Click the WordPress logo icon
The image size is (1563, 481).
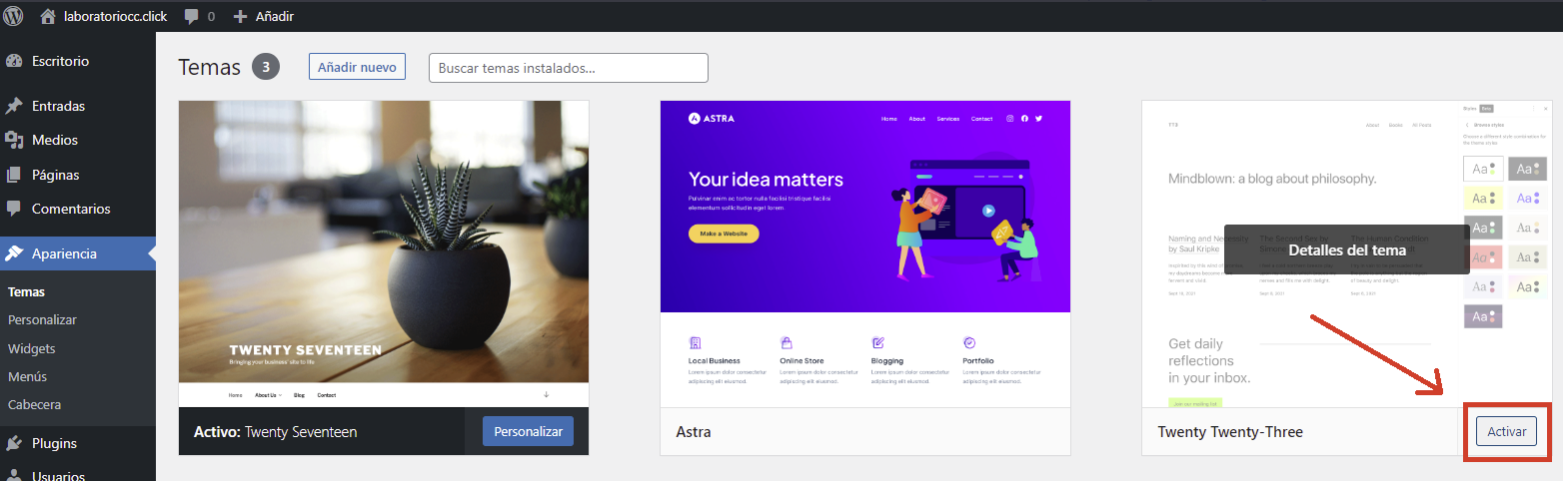pos(14,16)
